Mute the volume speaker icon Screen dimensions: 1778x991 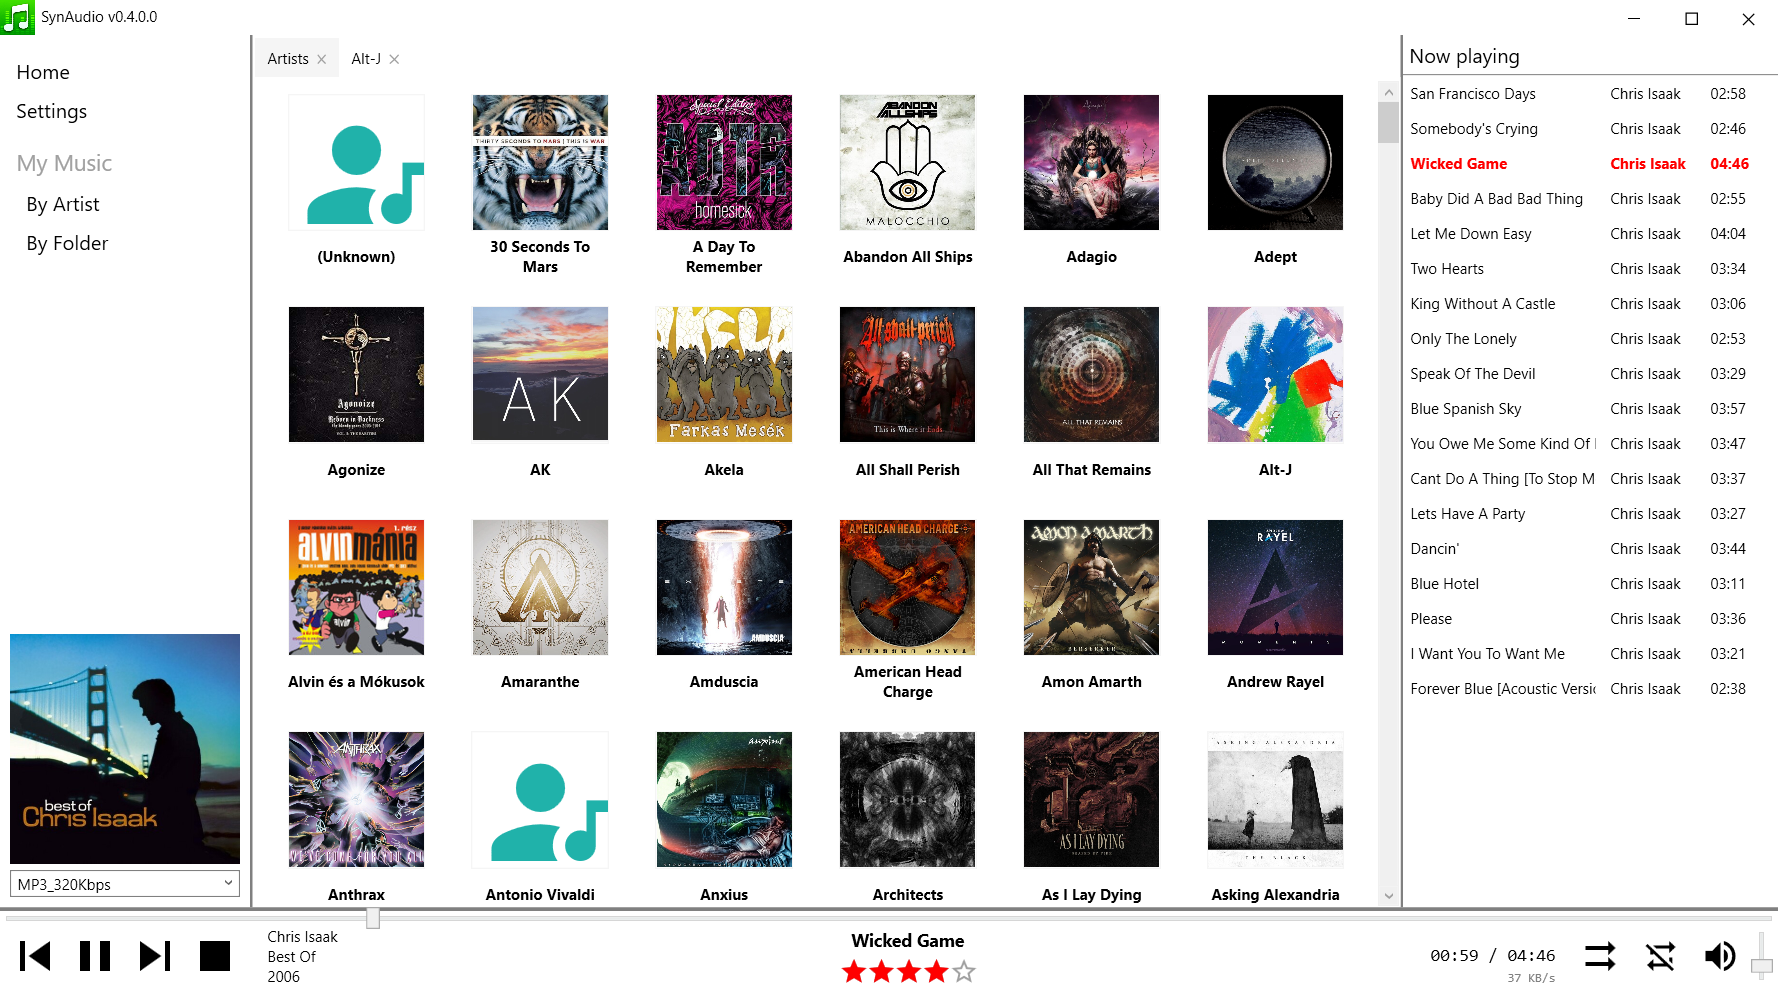(1720, 956)
